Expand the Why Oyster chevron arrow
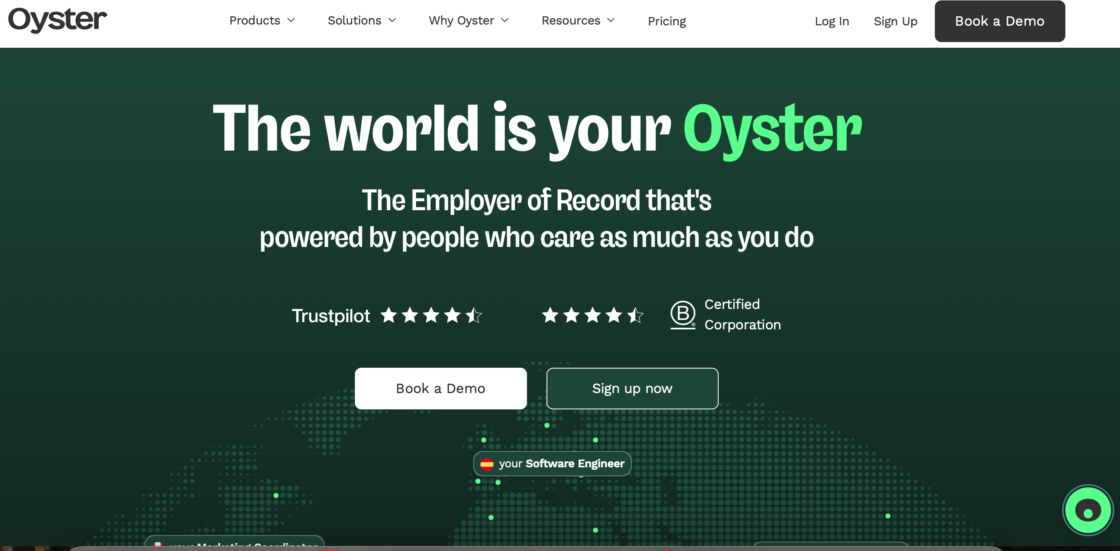Viewport: 1120px width, 551px height. [x=504, y=21]
